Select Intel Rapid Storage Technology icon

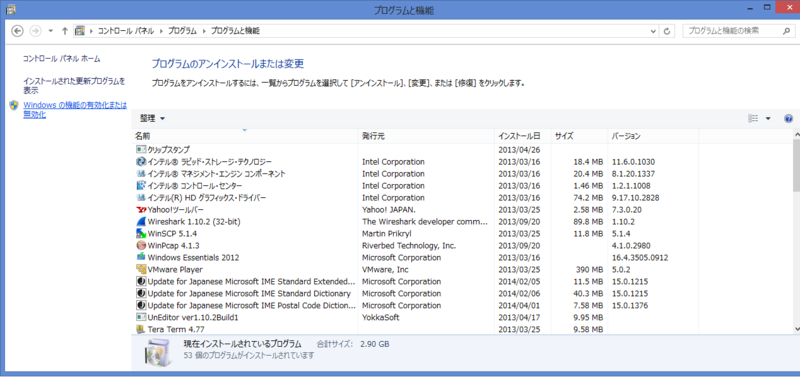(141, 162)
